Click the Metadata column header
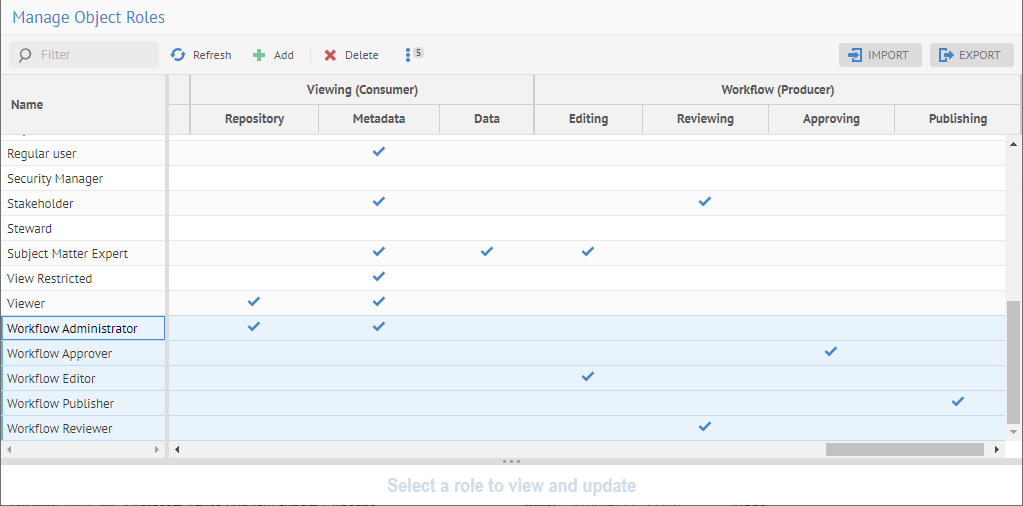 (x=379, y=119)
